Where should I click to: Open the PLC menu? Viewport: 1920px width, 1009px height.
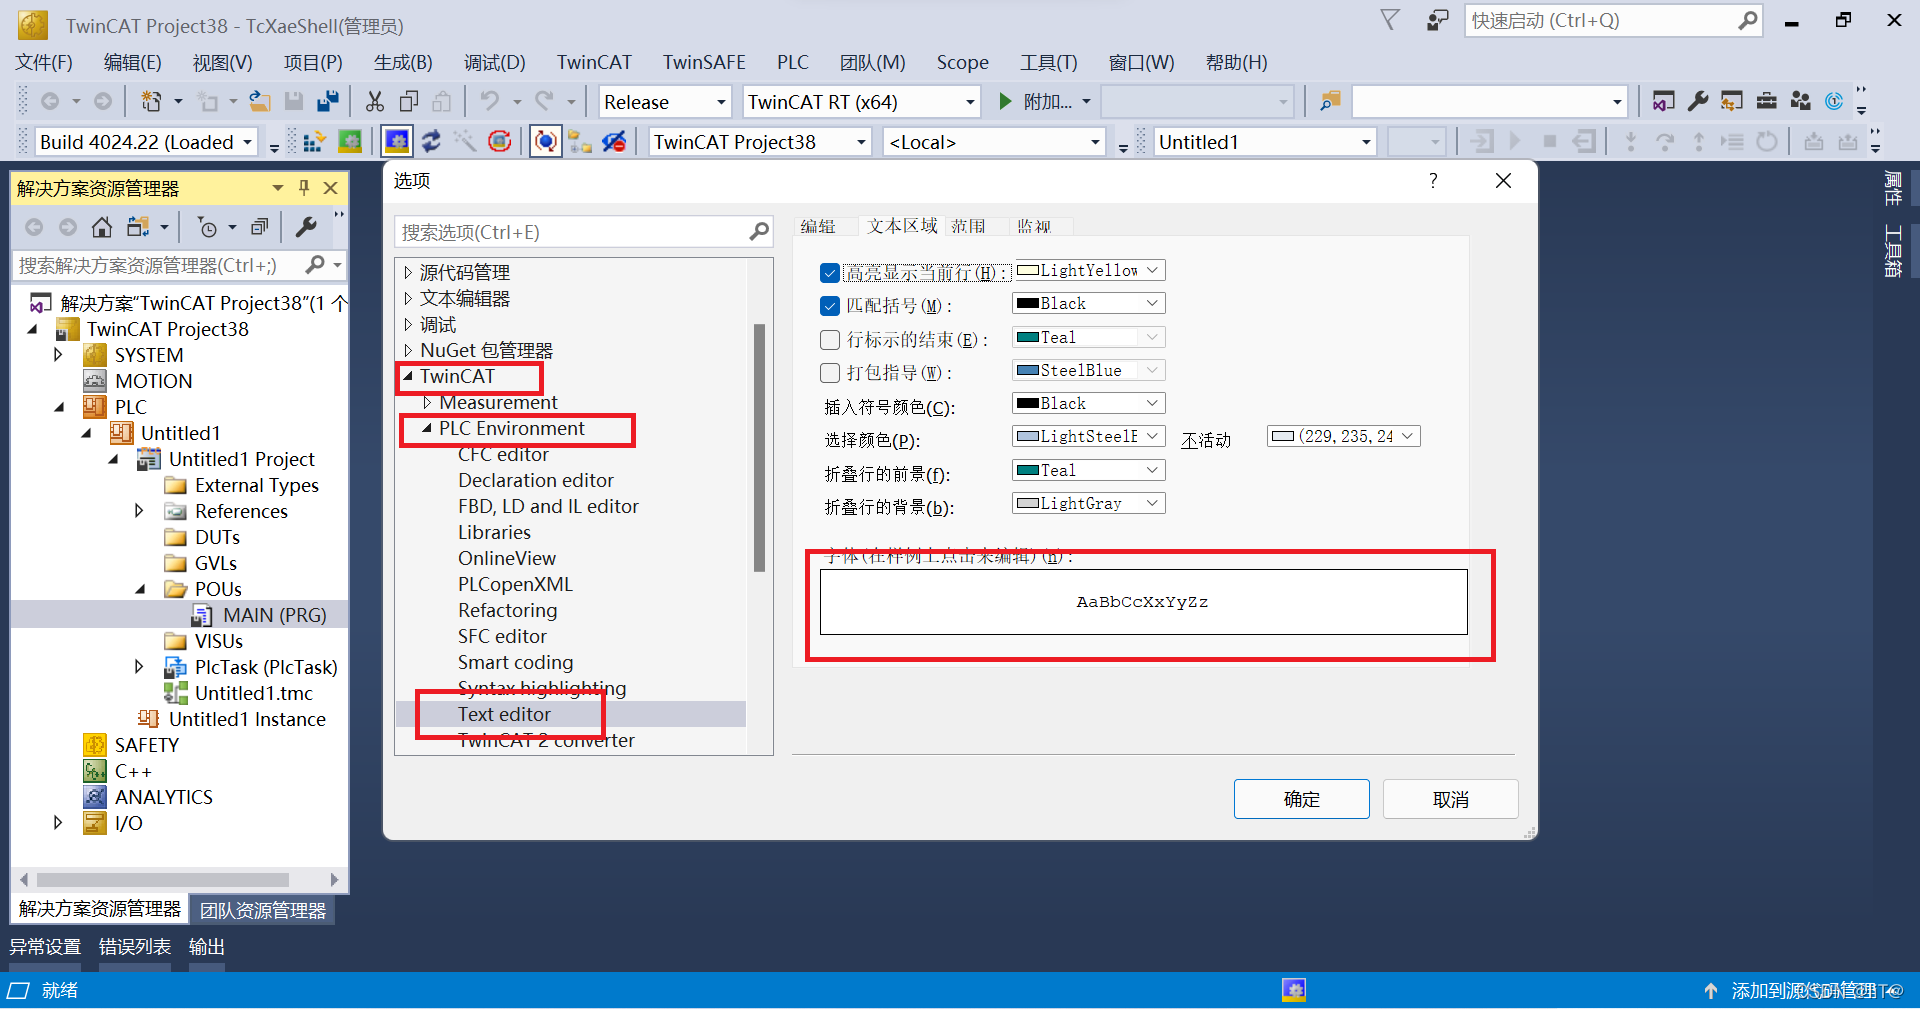coord(793,62)
